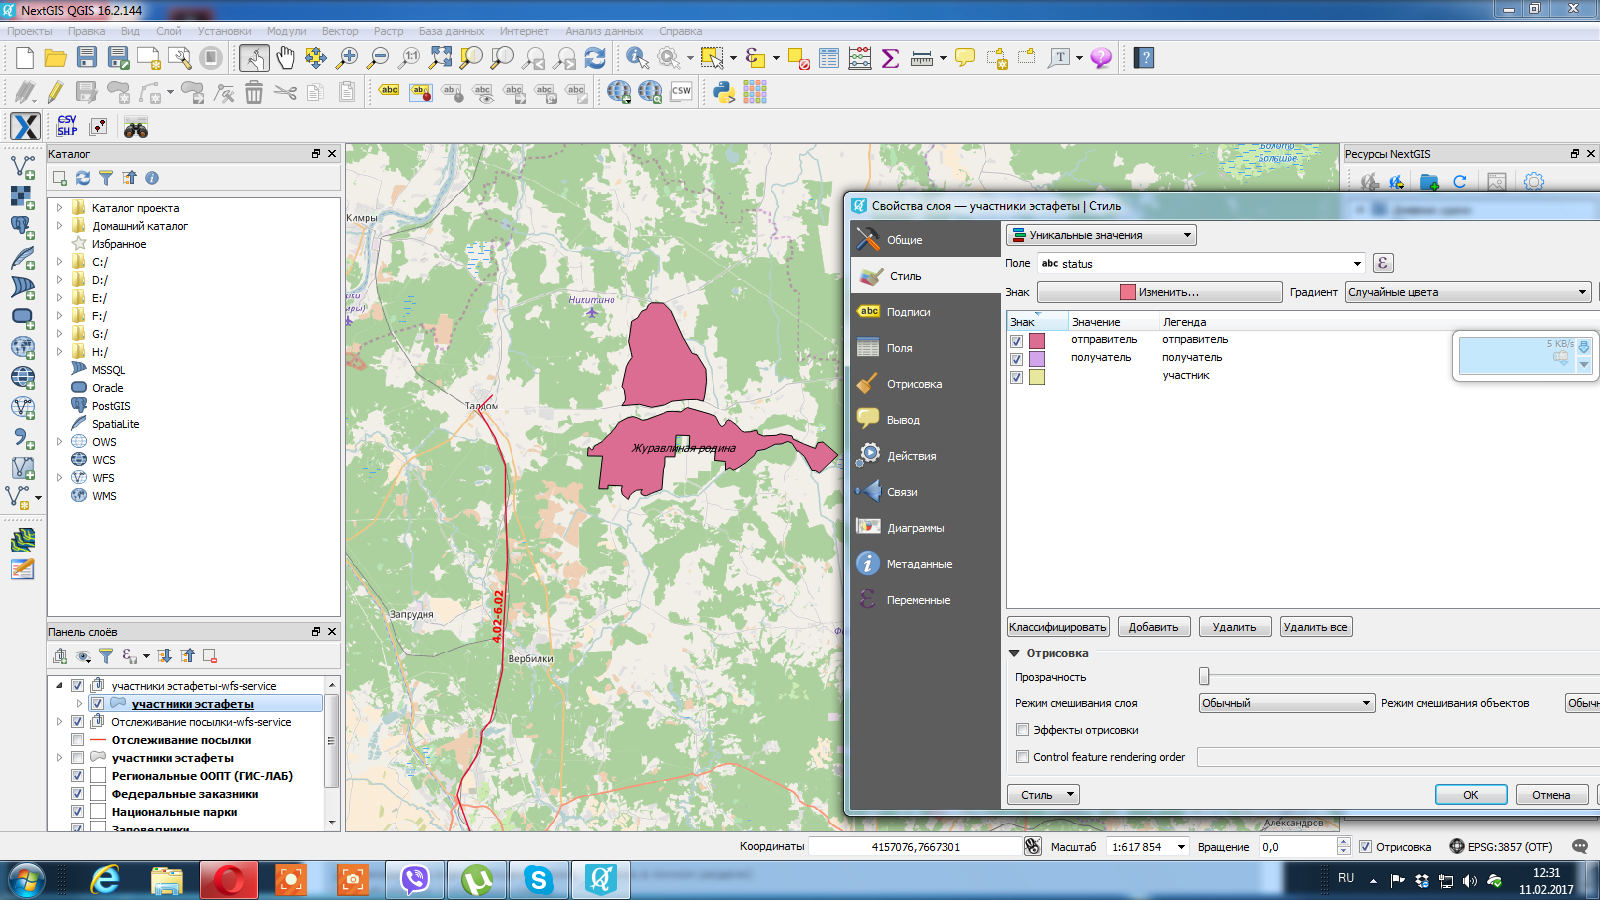
Task: Click the binoculars search icon
Action: [x=136, y=128]
